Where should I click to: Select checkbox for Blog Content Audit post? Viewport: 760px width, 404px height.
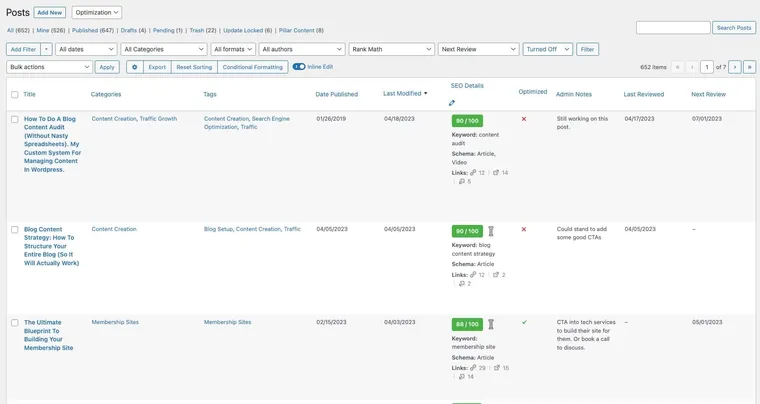(x=15, y=119)
